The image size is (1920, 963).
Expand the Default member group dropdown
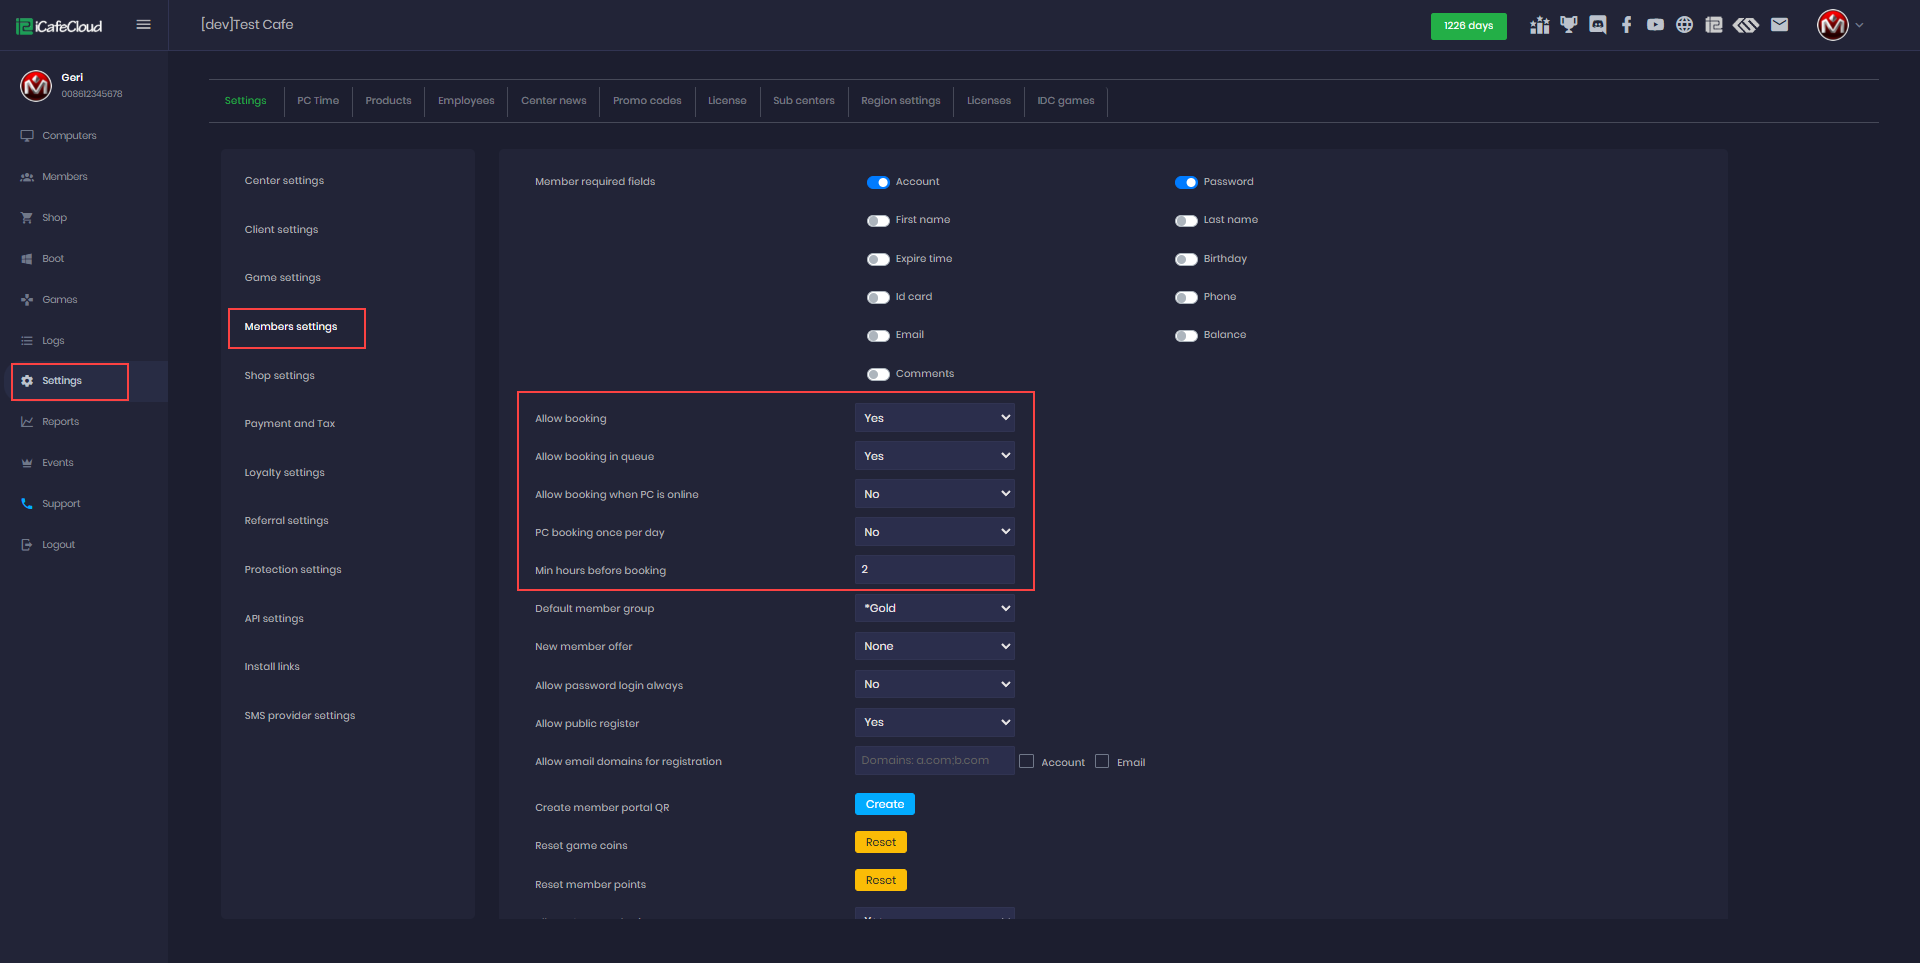point(934,608)
